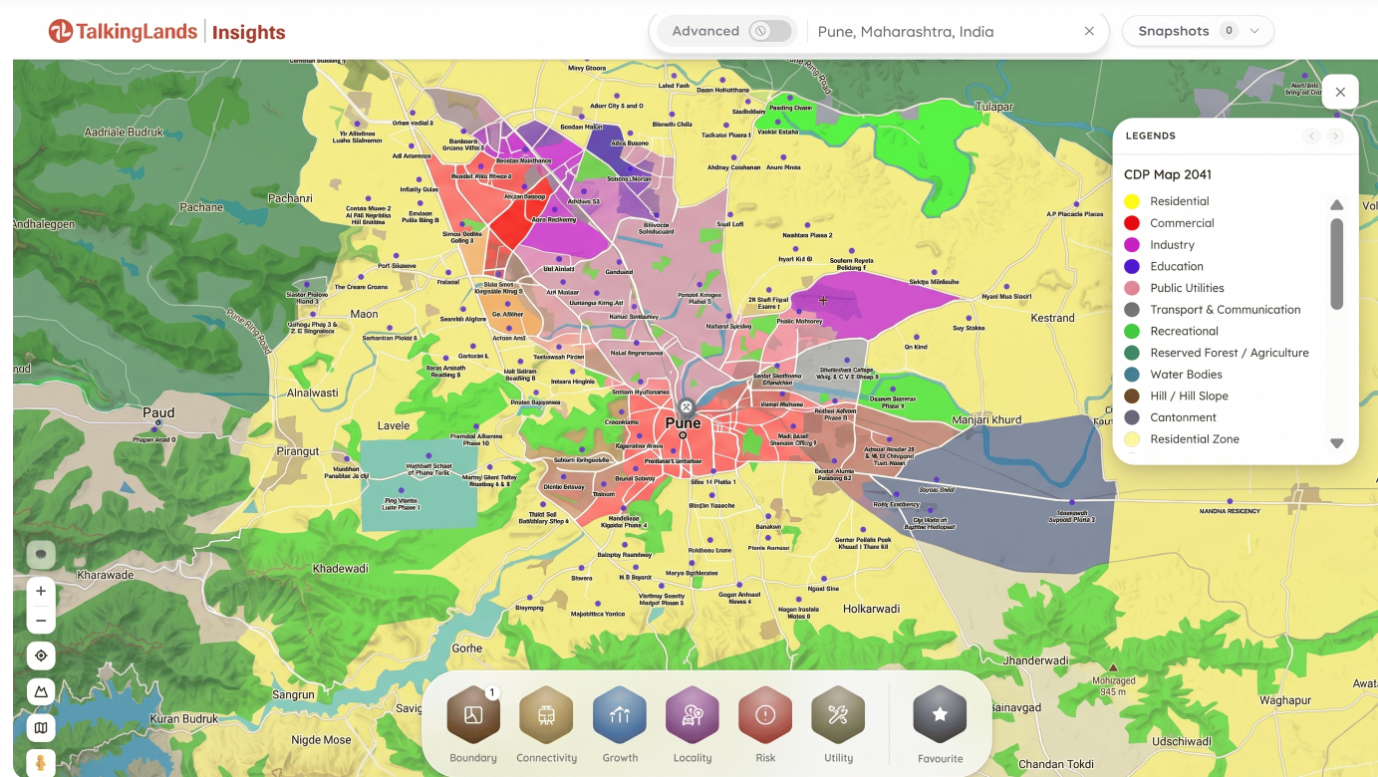Go to next legend page arrow
The width and height of the screenshot is (1378, 777).
pos(1335,136)
